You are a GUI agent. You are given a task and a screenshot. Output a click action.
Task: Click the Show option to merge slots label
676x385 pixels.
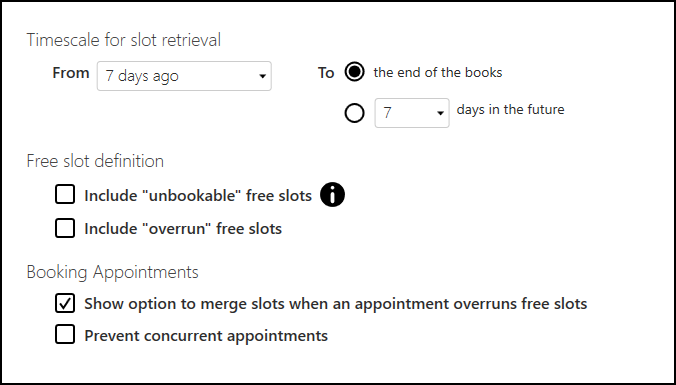(x=335, y=304)
